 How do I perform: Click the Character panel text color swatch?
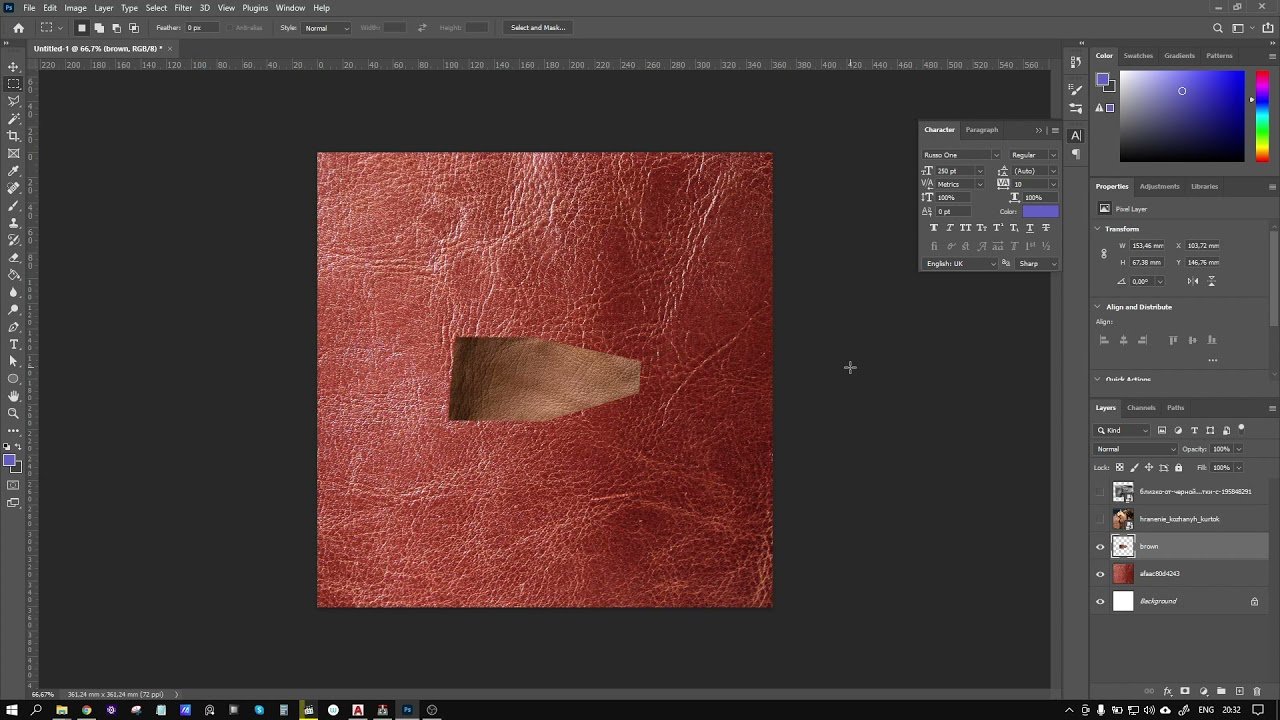(x=1039, y=211)
